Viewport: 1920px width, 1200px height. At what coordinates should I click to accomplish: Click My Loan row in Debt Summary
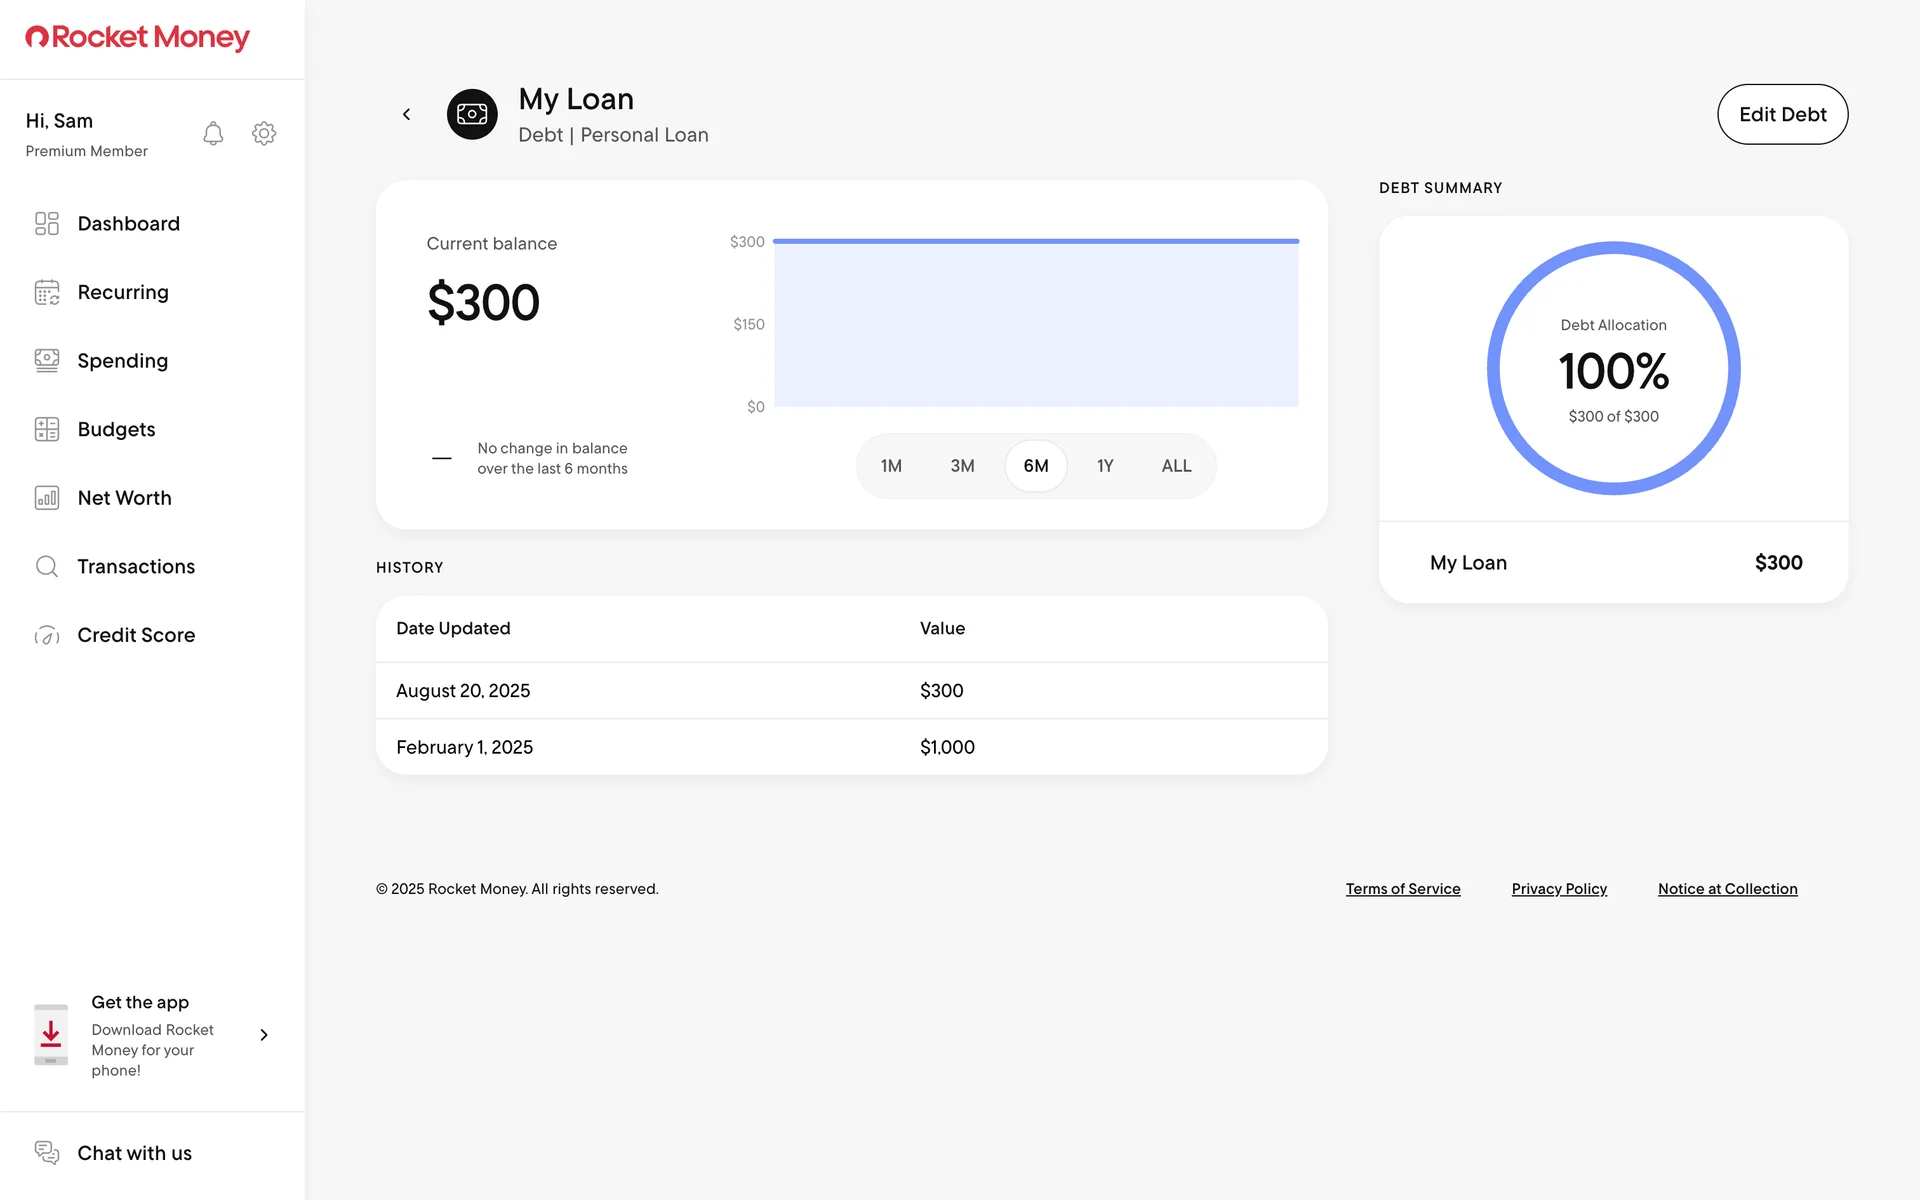pos(1613,563)
